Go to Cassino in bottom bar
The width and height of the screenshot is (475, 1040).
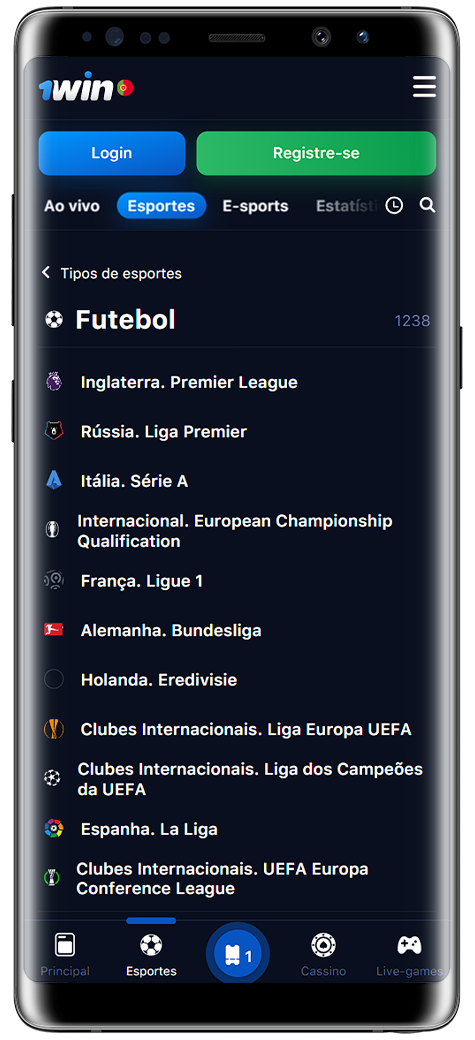tap(323, 955)
